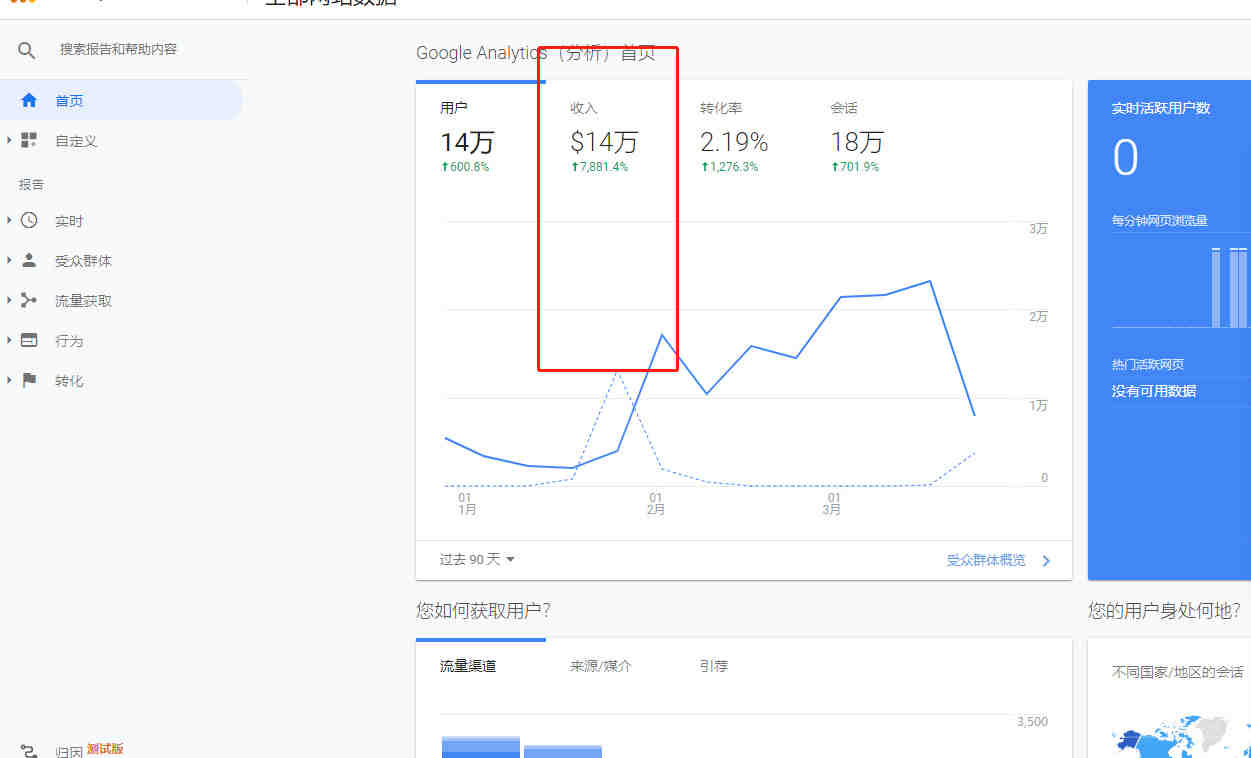Click the 7,881.4% growth figure

[x=599, y=167]
